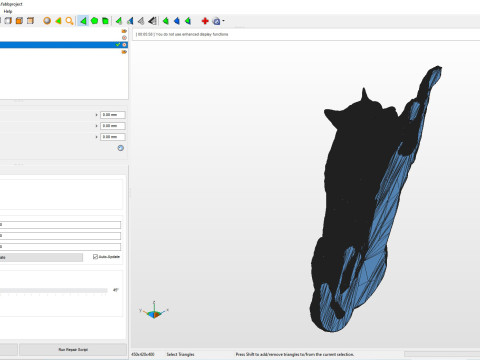The height and width of the screenshot is (360, 480).
Task: Click the orange triangle toolbar icon
Action: click(58, 21)
